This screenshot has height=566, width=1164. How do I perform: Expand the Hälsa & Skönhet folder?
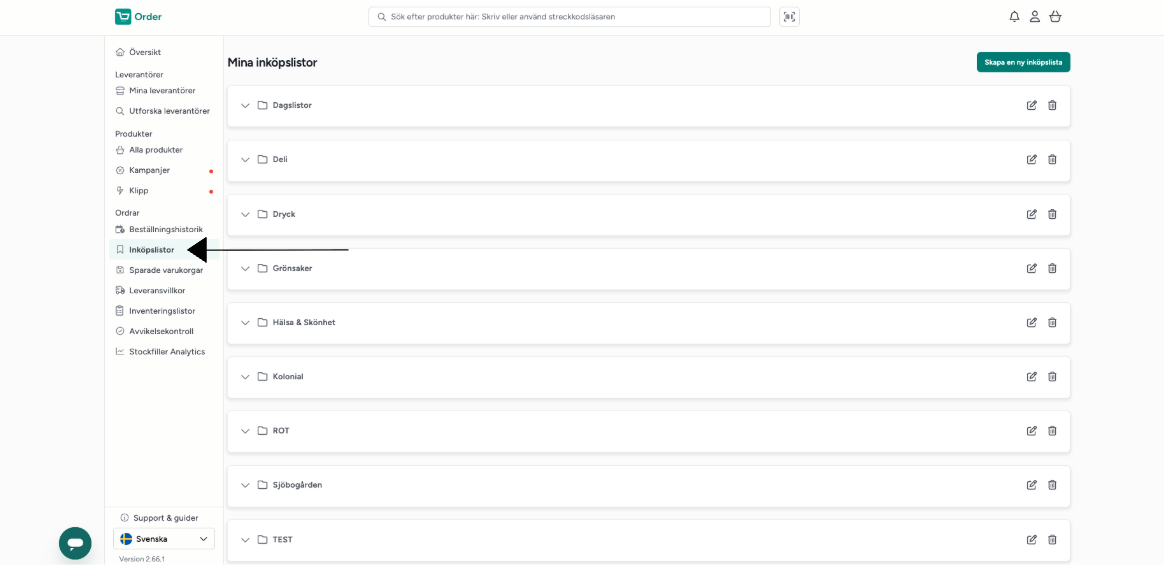(x=245, y=322)
